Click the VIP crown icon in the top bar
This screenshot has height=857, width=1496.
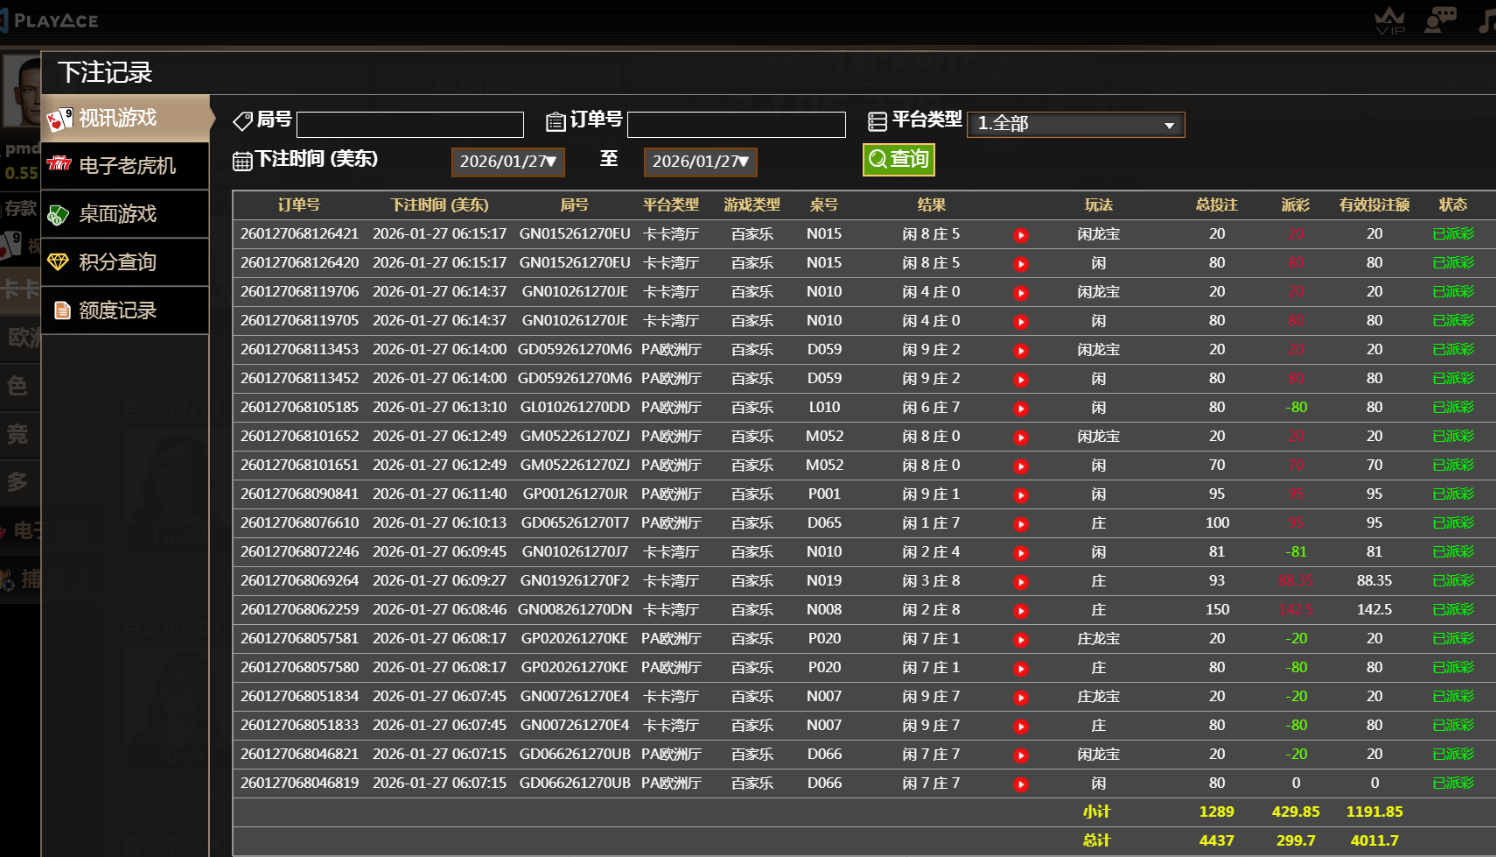tap(1390, 18)
